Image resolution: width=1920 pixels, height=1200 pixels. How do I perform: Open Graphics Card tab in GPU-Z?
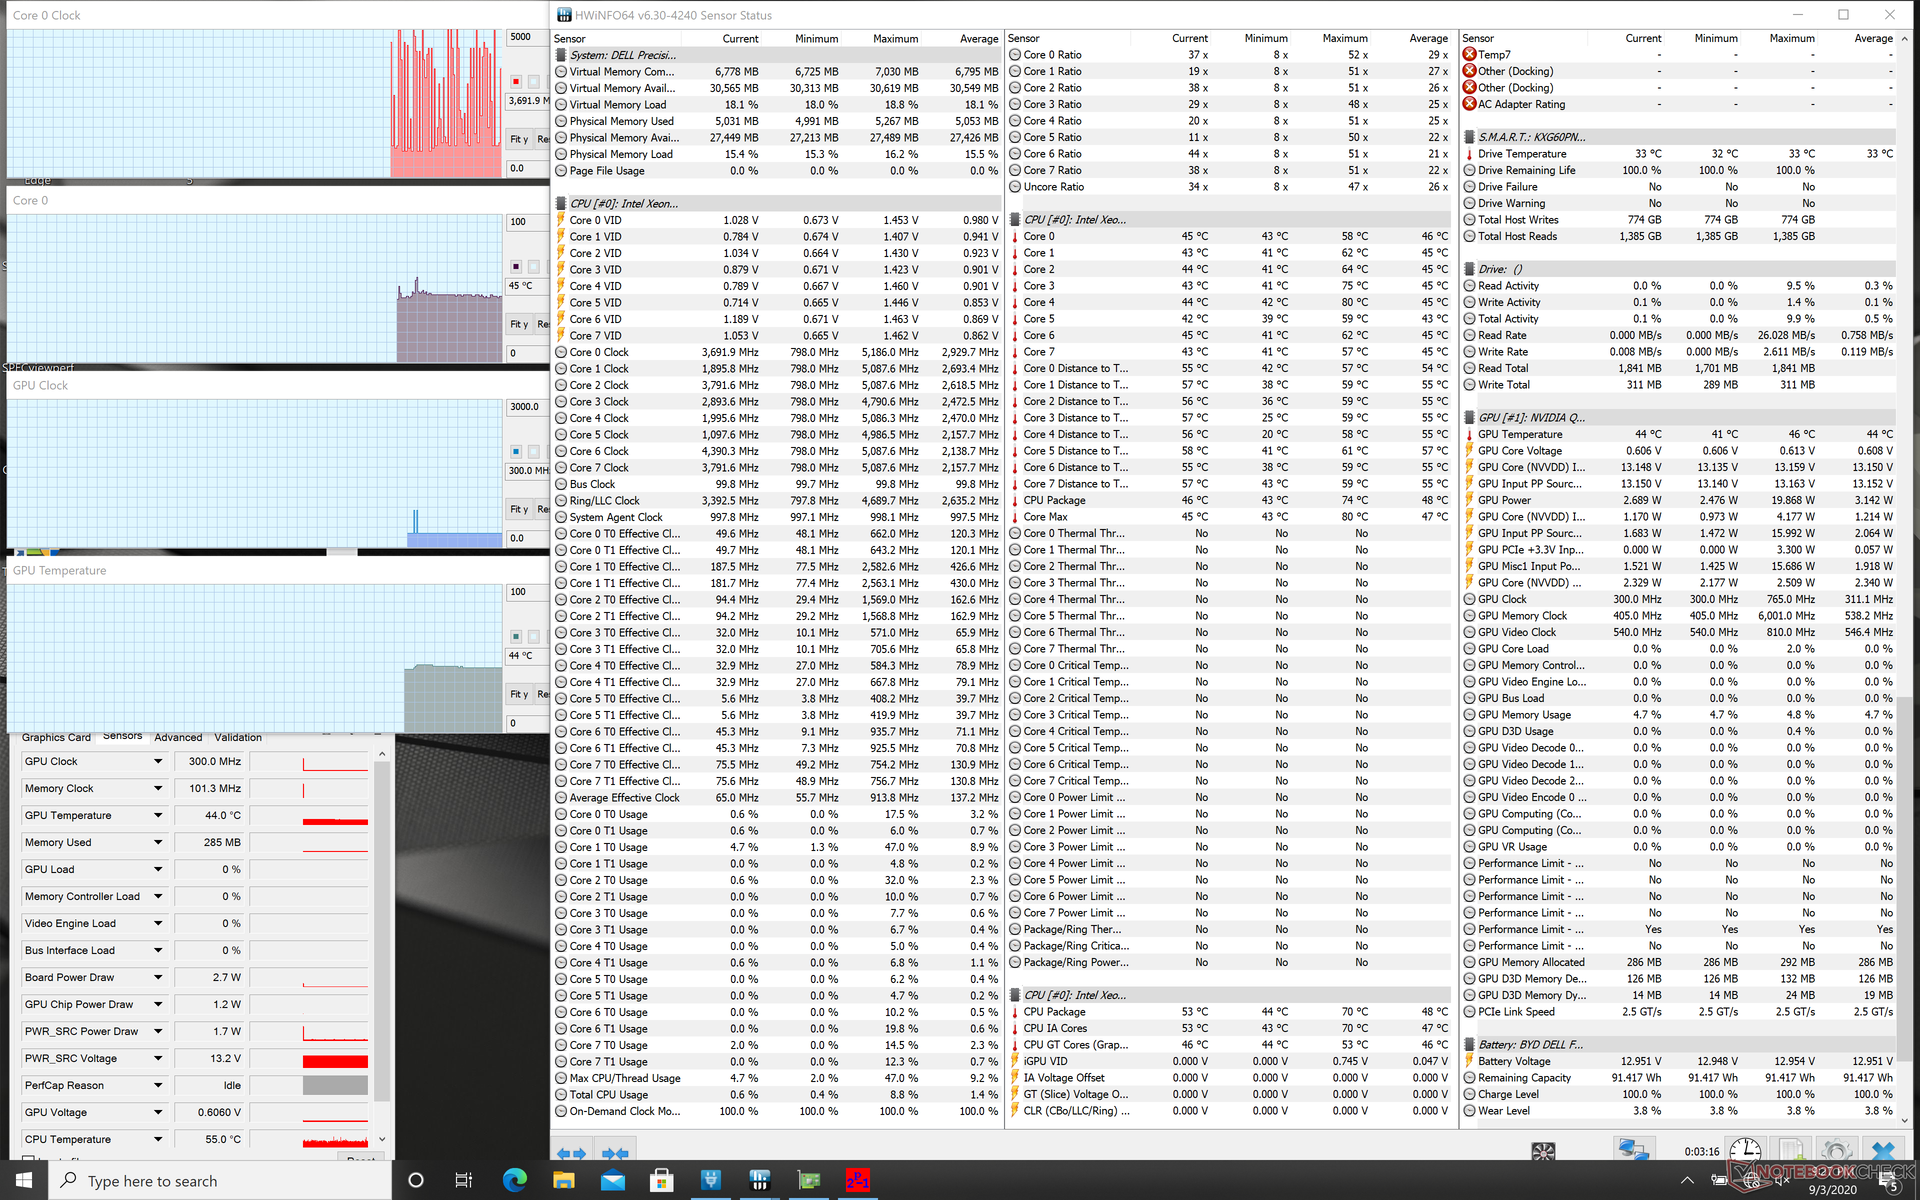(56, 737)
